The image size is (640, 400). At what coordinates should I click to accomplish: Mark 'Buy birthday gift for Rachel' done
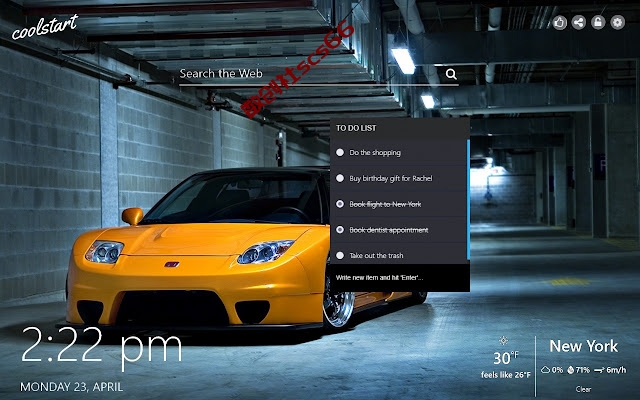(340, 178)
